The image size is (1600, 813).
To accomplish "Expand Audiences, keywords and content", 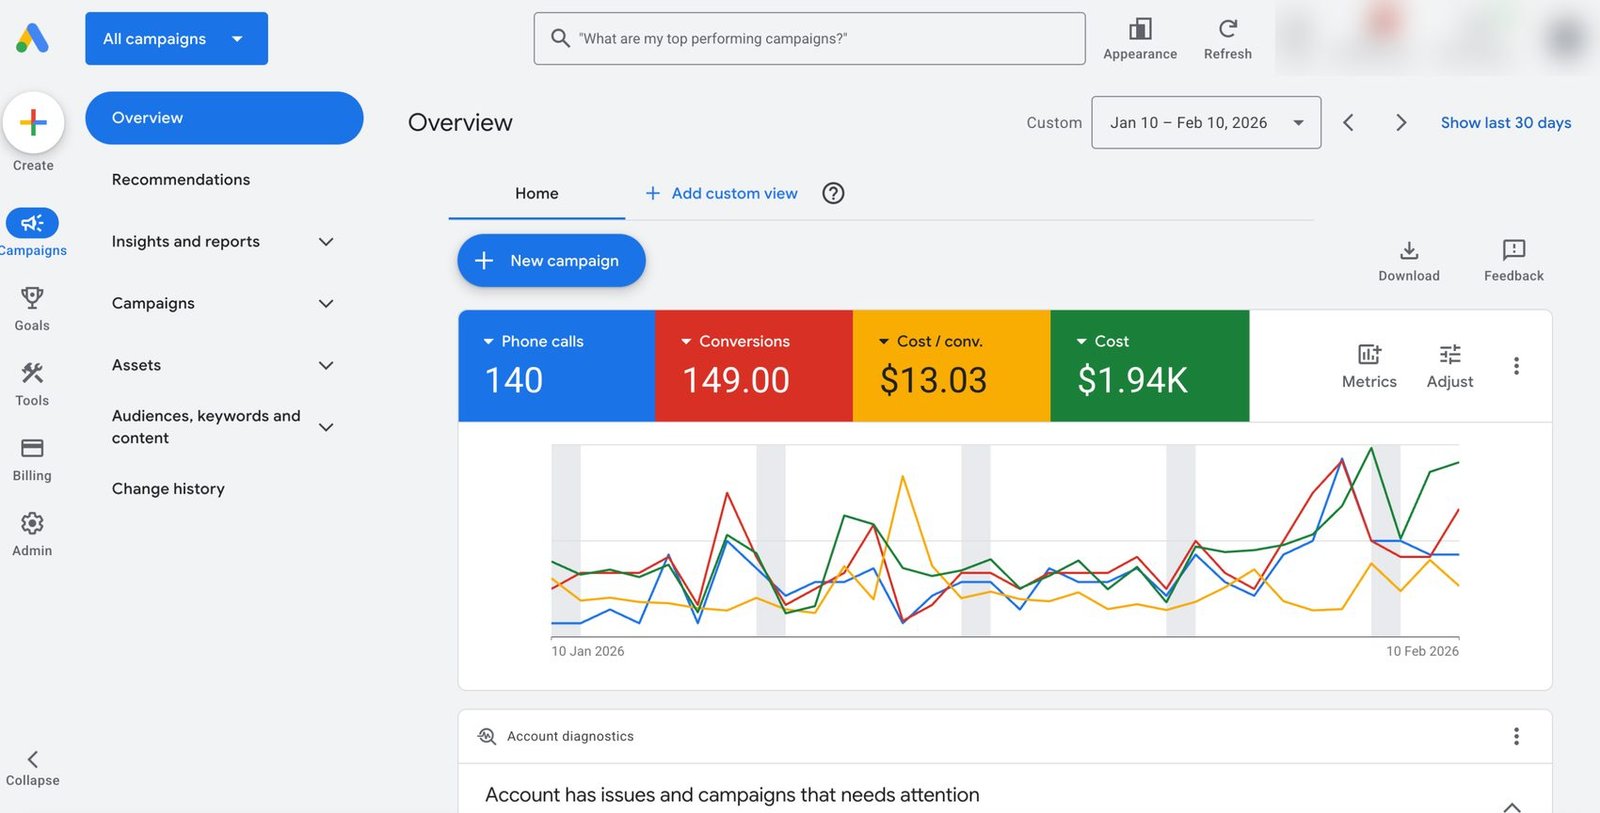I will 326,427.
